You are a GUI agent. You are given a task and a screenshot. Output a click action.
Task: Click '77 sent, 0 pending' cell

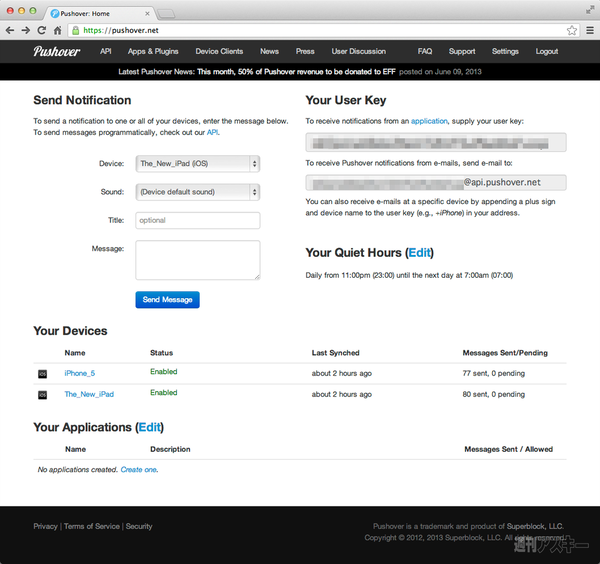494,373
